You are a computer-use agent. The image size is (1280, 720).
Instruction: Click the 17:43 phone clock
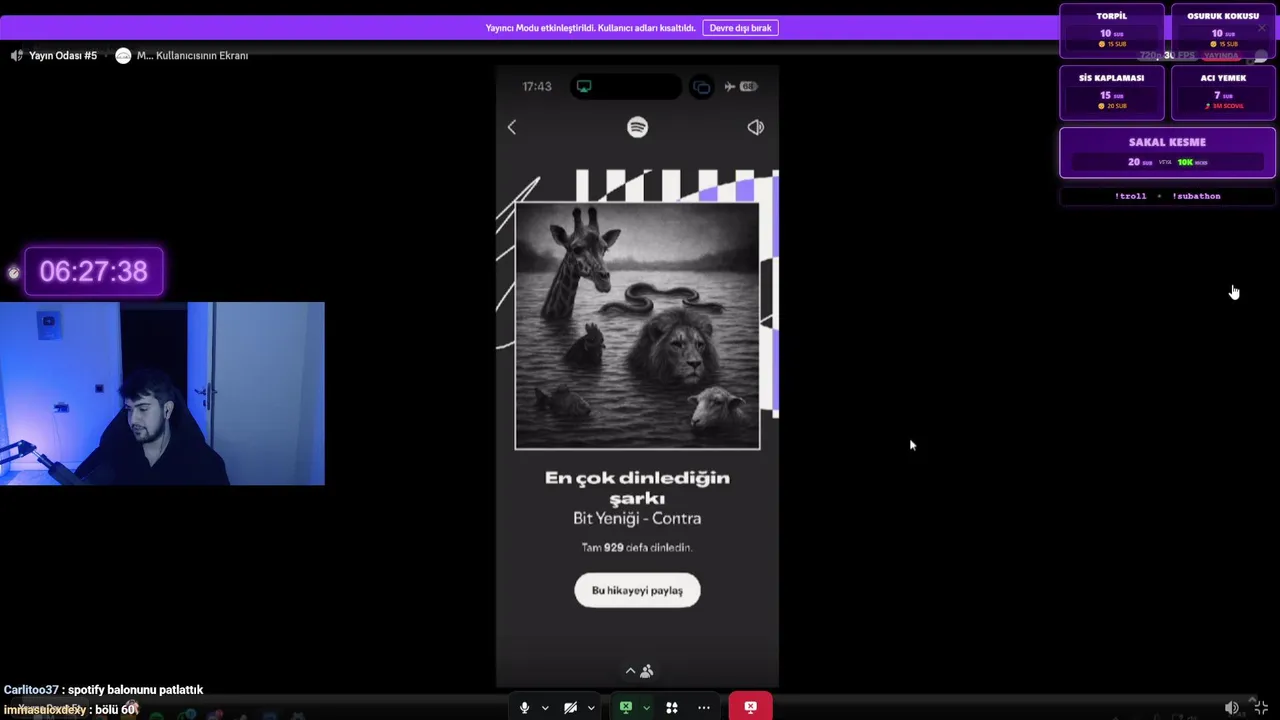(x=537, y=86)
